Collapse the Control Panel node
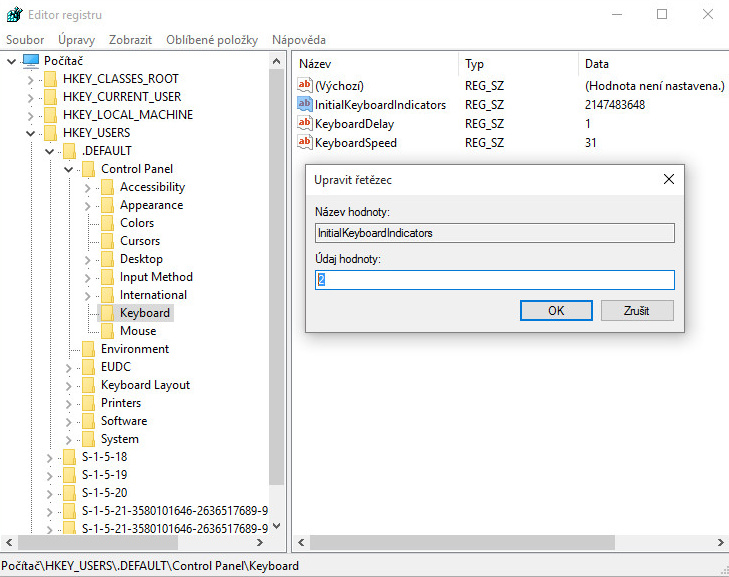729x577 pixels. [69, 169]
